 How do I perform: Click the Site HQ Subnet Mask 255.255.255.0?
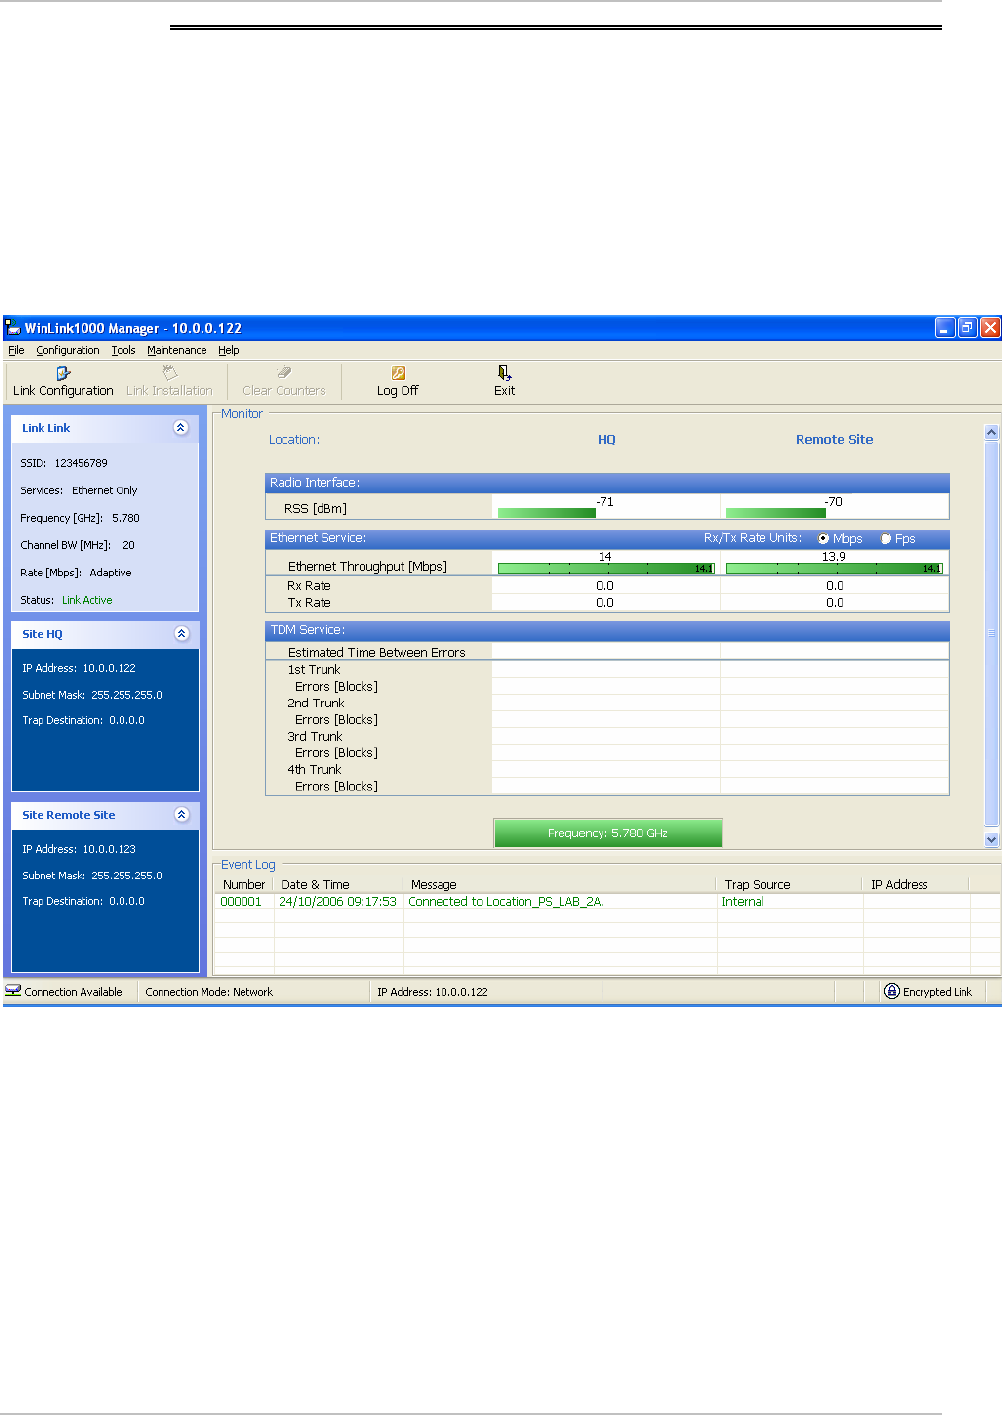[127, 695]
